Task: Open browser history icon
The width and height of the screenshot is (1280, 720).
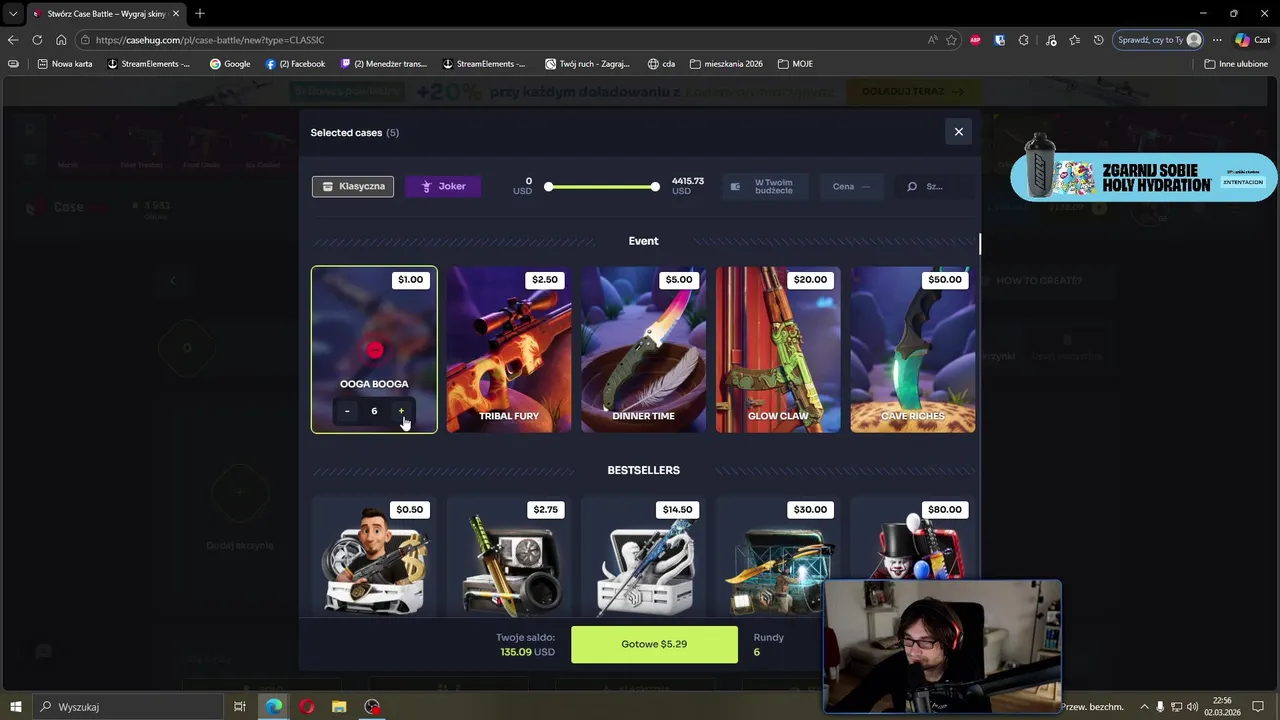Action: [x=1098, y=40]
